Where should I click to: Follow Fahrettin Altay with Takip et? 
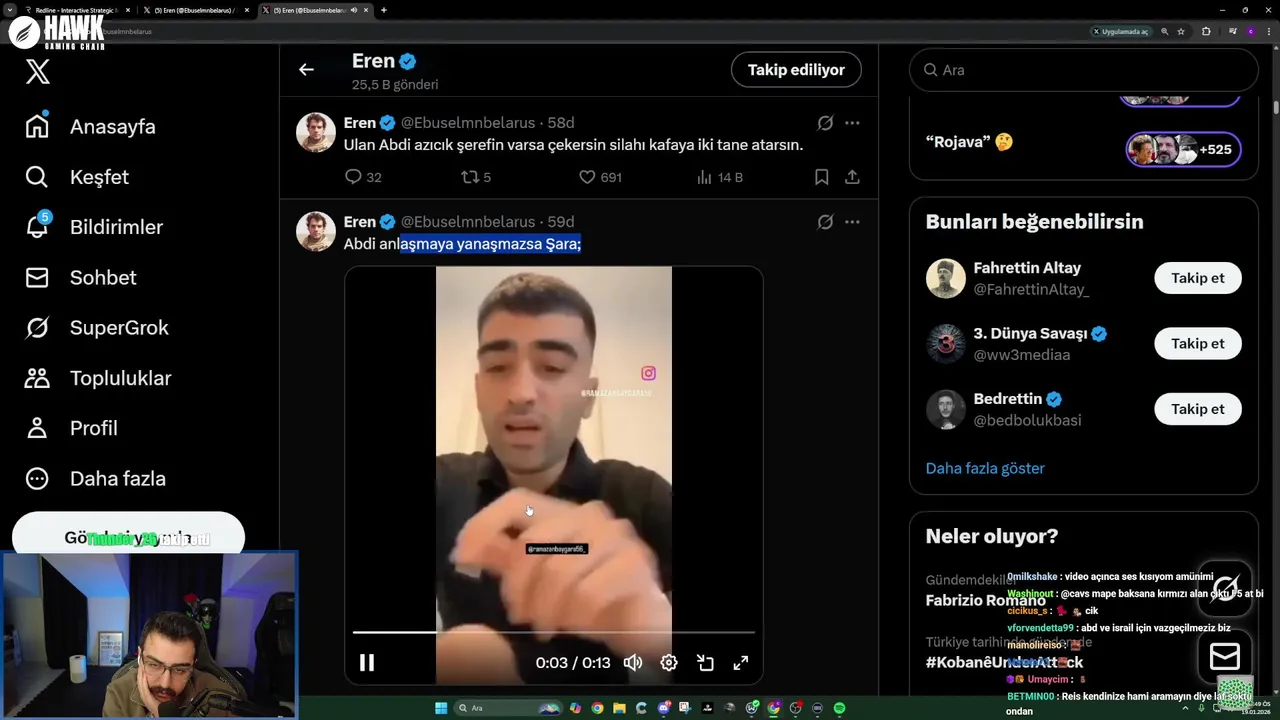click(x=1198, y=278)
